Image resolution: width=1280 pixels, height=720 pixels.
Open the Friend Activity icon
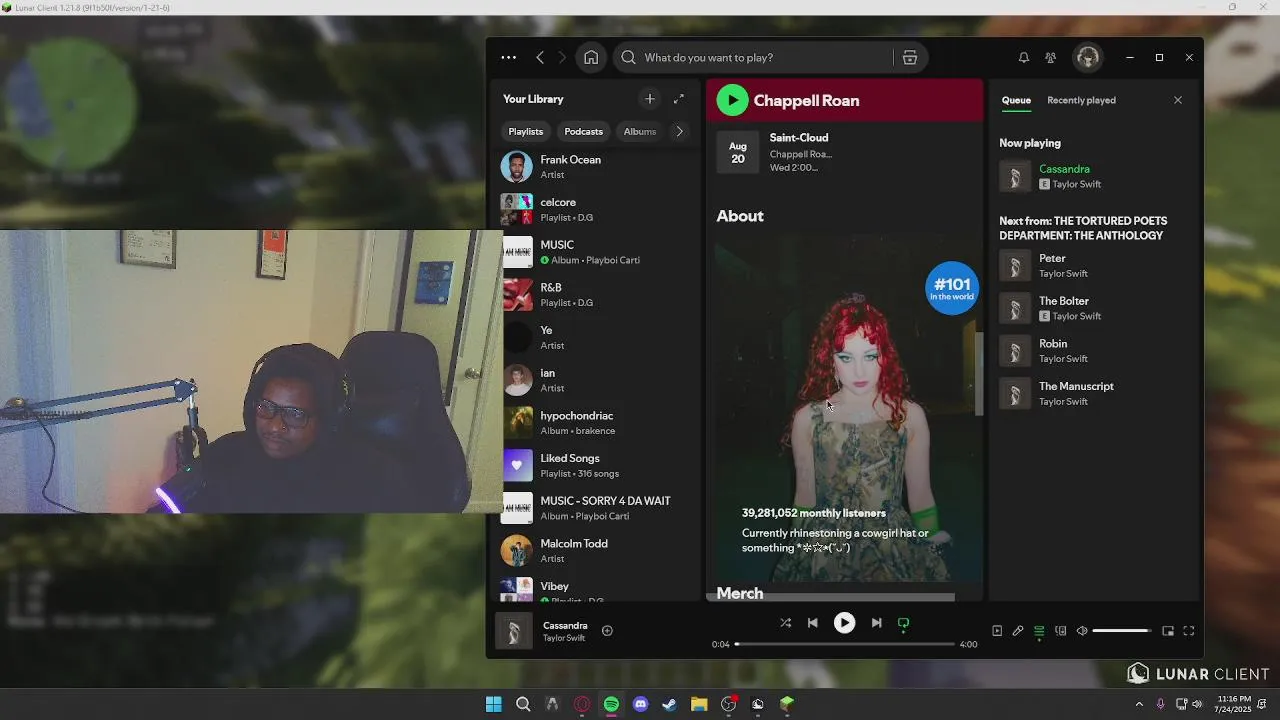1050,57
